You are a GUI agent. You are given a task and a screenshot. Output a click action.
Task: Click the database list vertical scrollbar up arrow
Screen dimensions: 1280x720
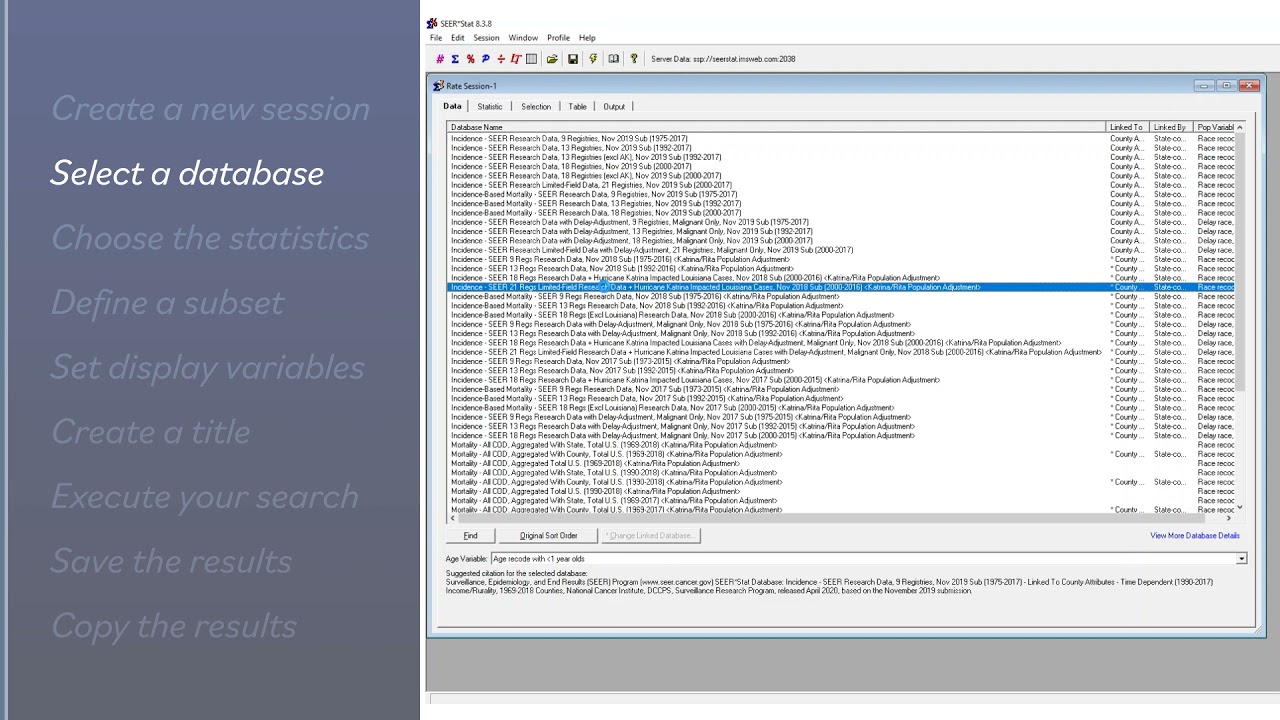click(1240, 127)
